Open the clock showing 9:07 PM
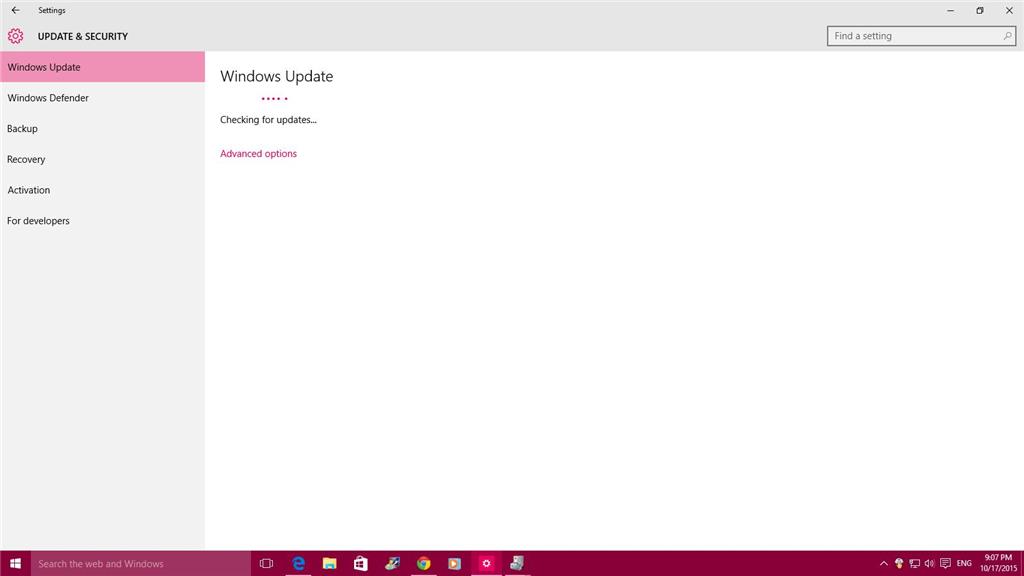This screenshot has width=1024, height=576. 998,563
